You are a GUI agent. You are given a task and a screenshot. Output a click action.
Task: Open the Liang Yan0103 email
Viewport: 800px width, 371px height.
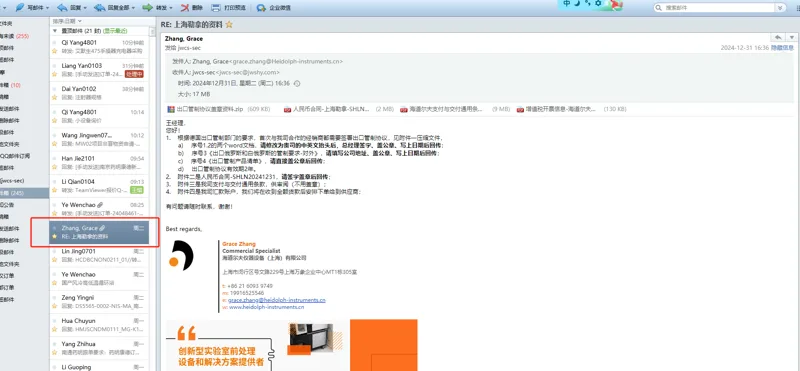click(99, 69)
